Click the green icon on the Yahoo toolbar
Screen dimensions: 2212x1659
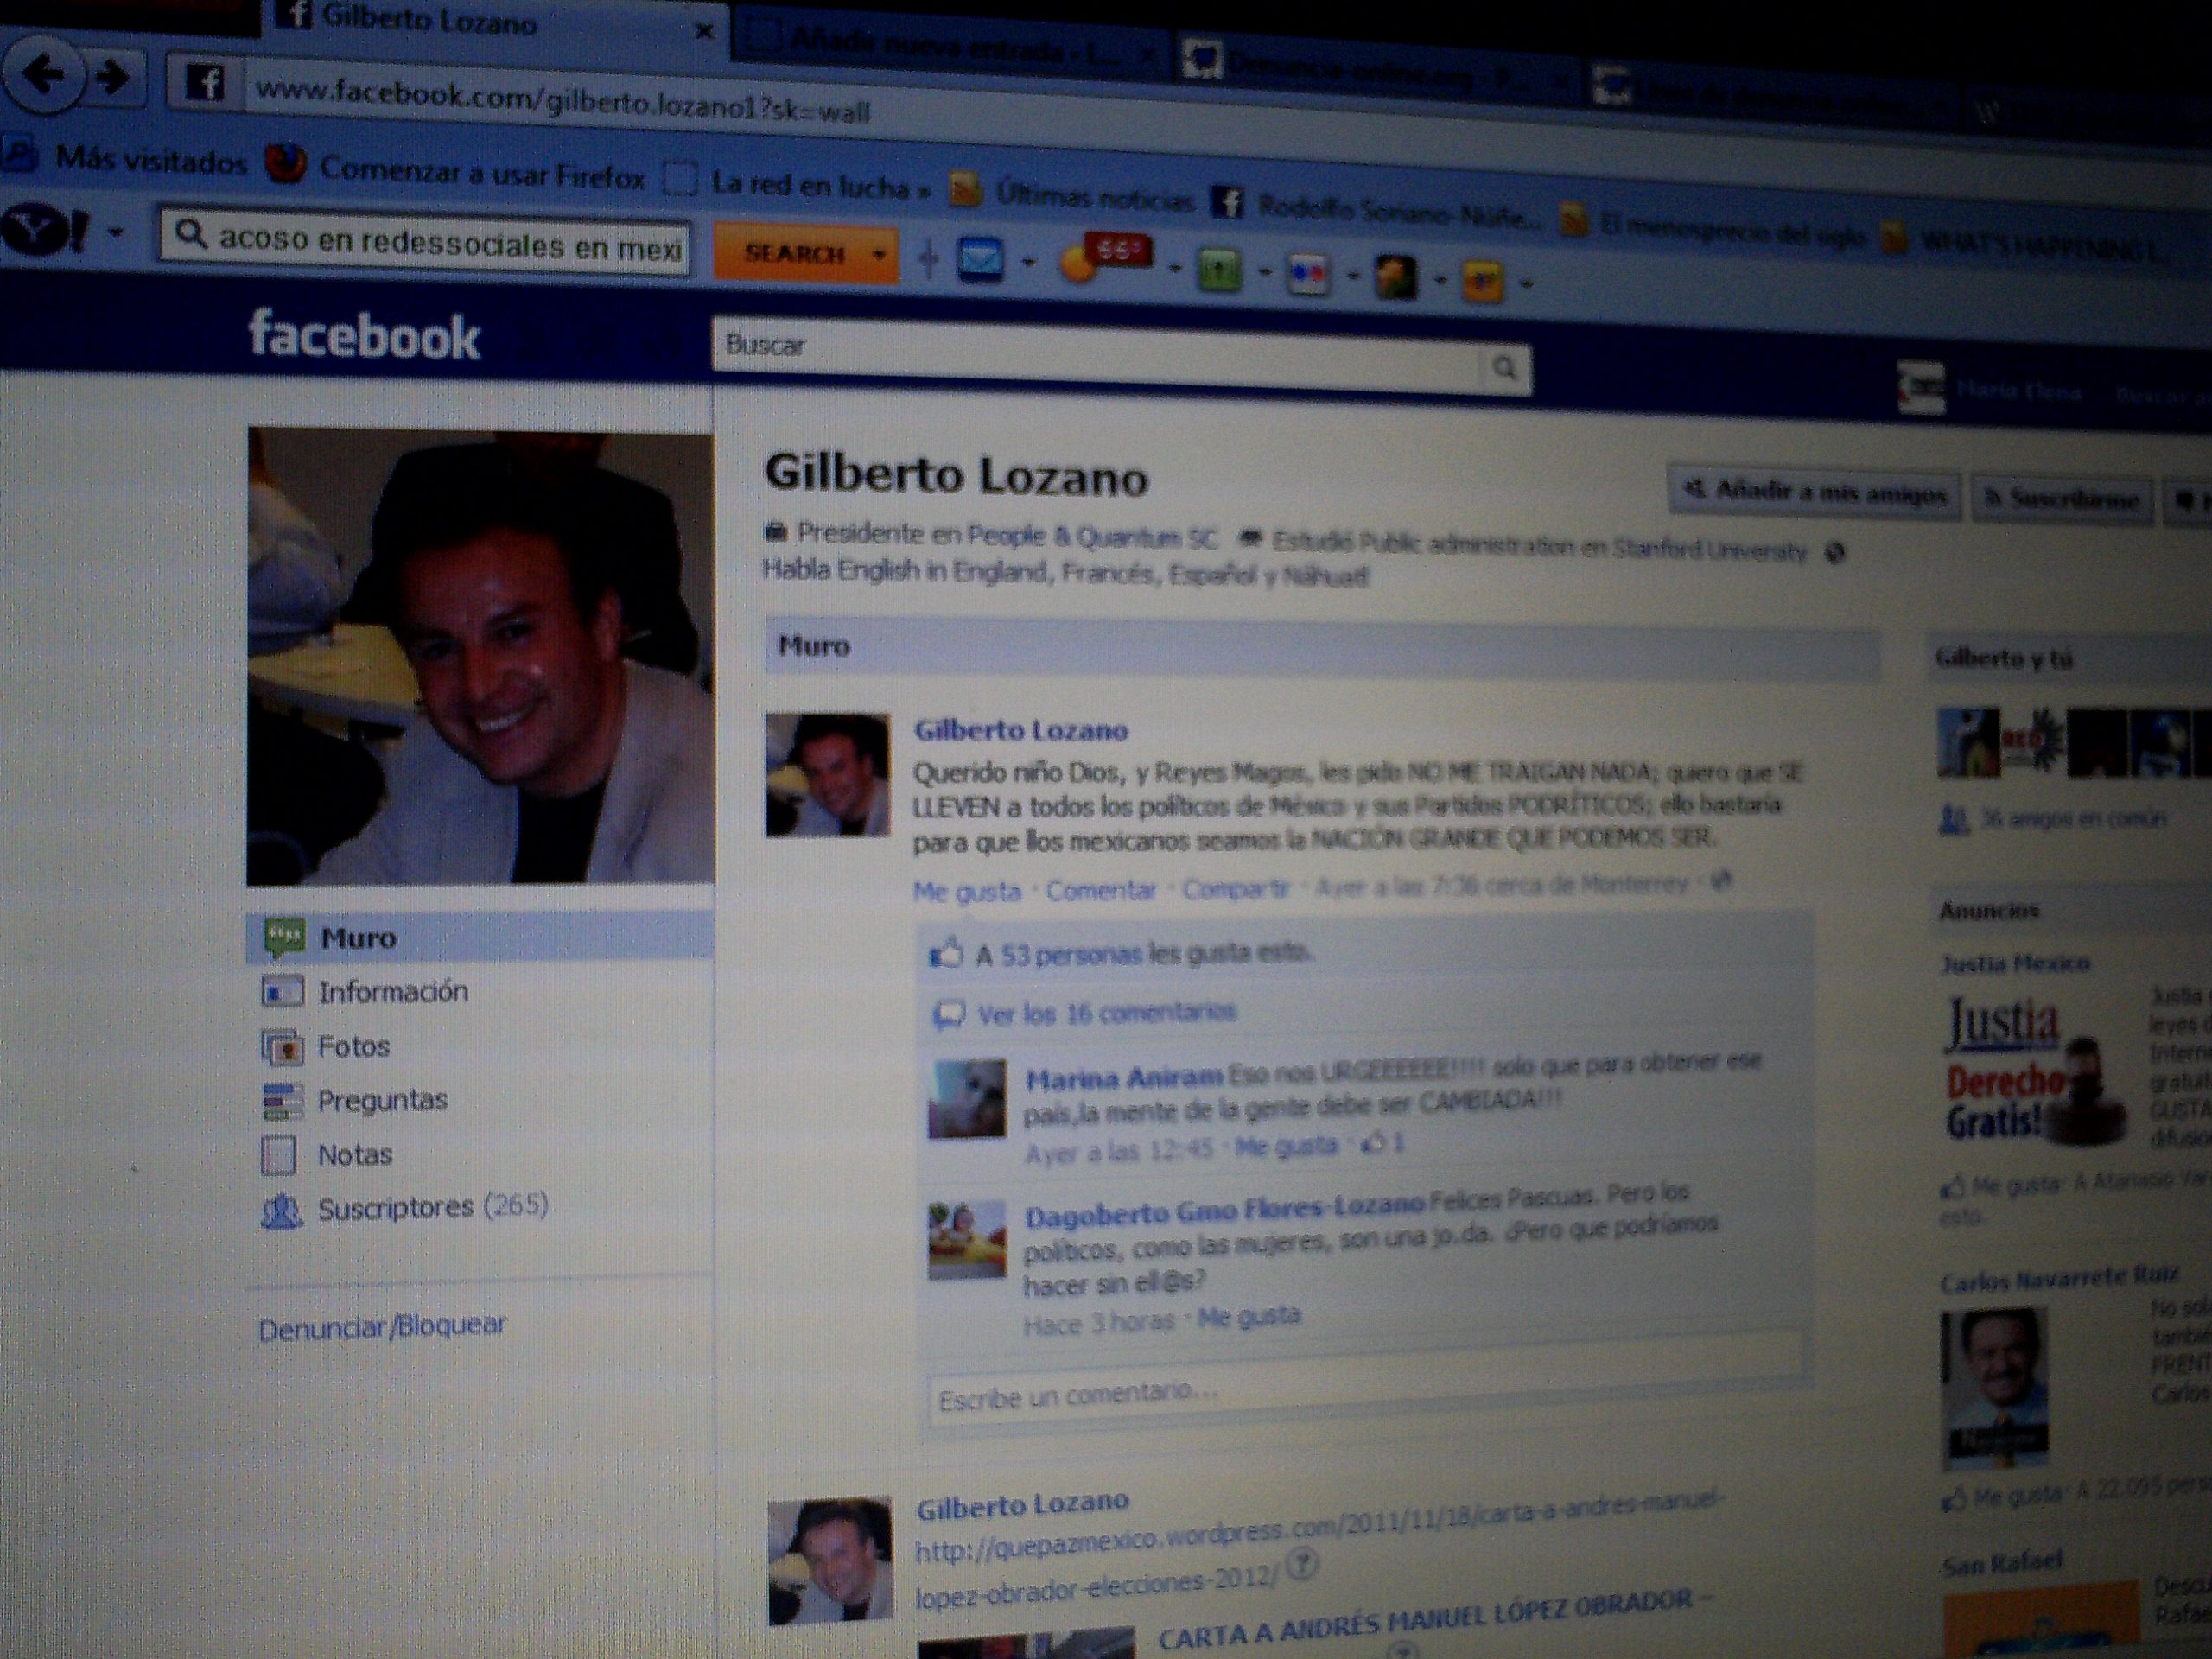1219,270
